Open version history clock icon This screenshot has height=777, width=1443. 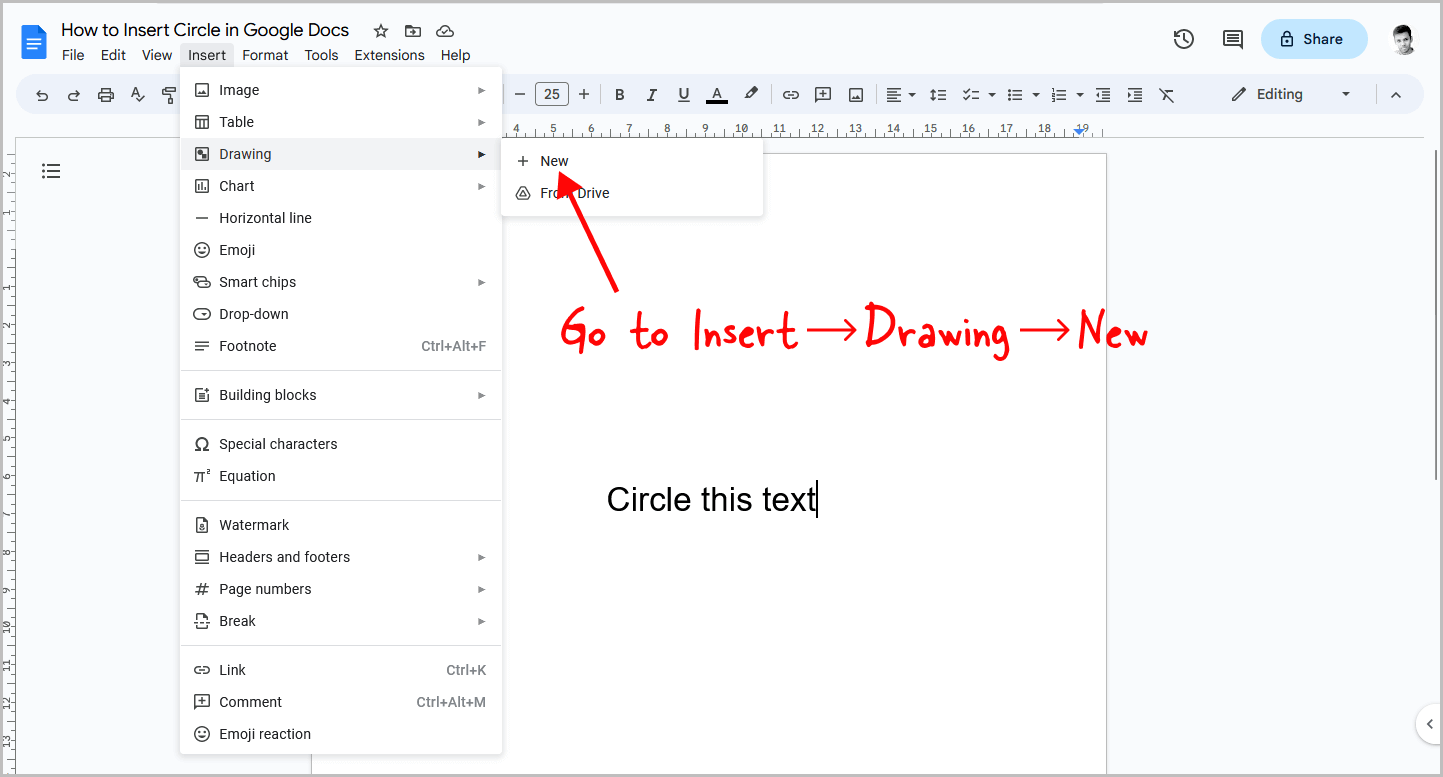[x=1184, y=39]
